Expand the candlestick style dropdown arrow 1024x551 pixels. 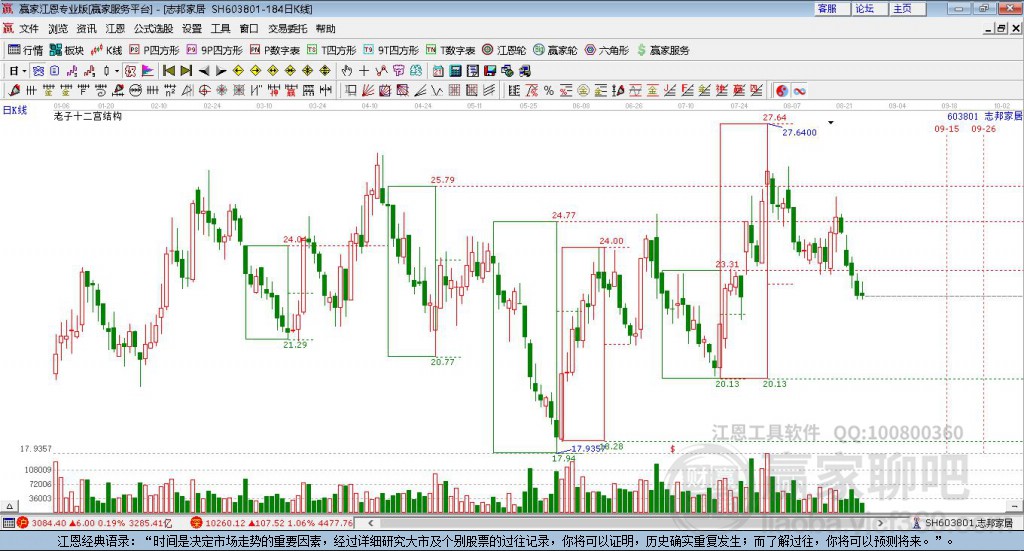coord(117,71)
